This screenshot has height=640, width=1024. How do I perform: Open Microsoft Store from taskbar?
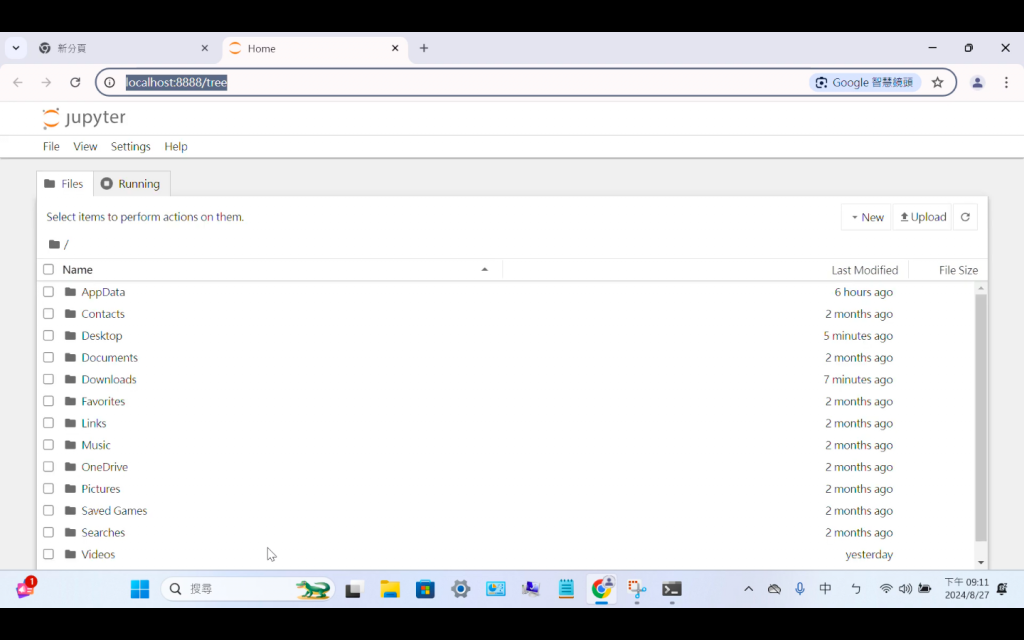[x=425, y=589]
